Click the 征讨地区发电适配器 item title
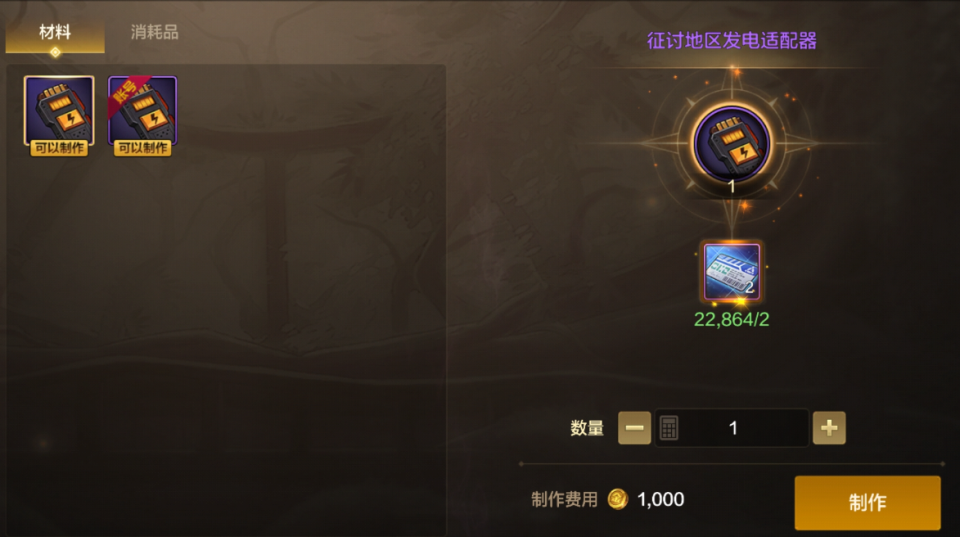The width and height of the screenshot is (960, 537). [x=732, y=40]
